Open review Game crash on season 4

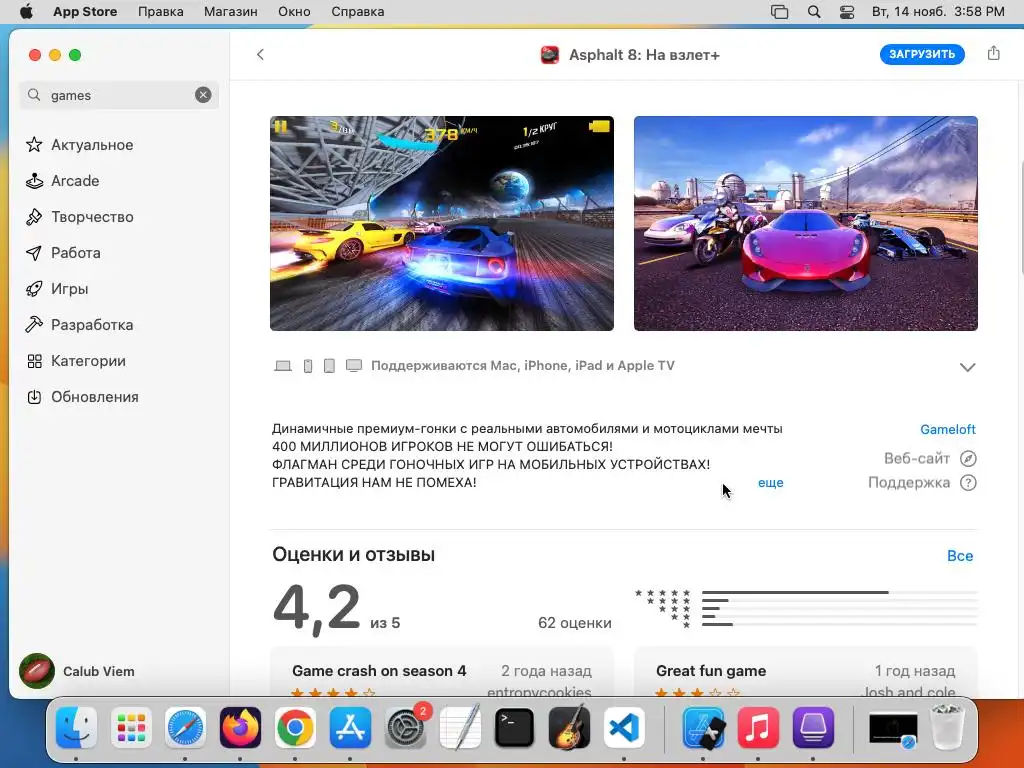coord(441,671)
